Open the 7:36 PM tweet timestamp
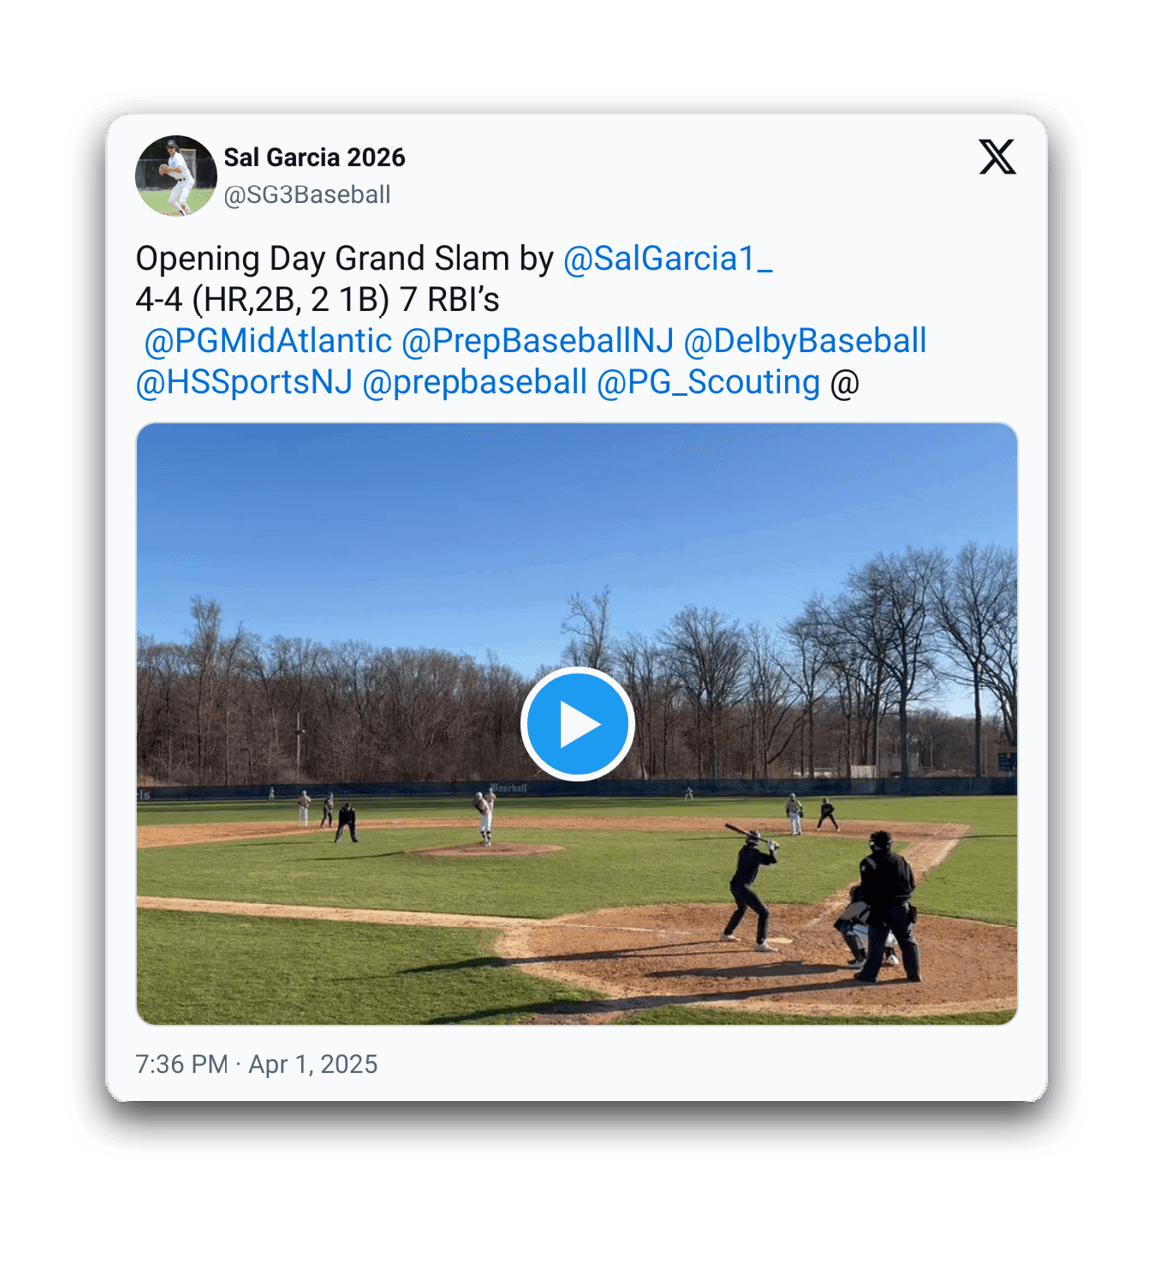This screenshot has width=1153, height=1288. coord(181,1064)
